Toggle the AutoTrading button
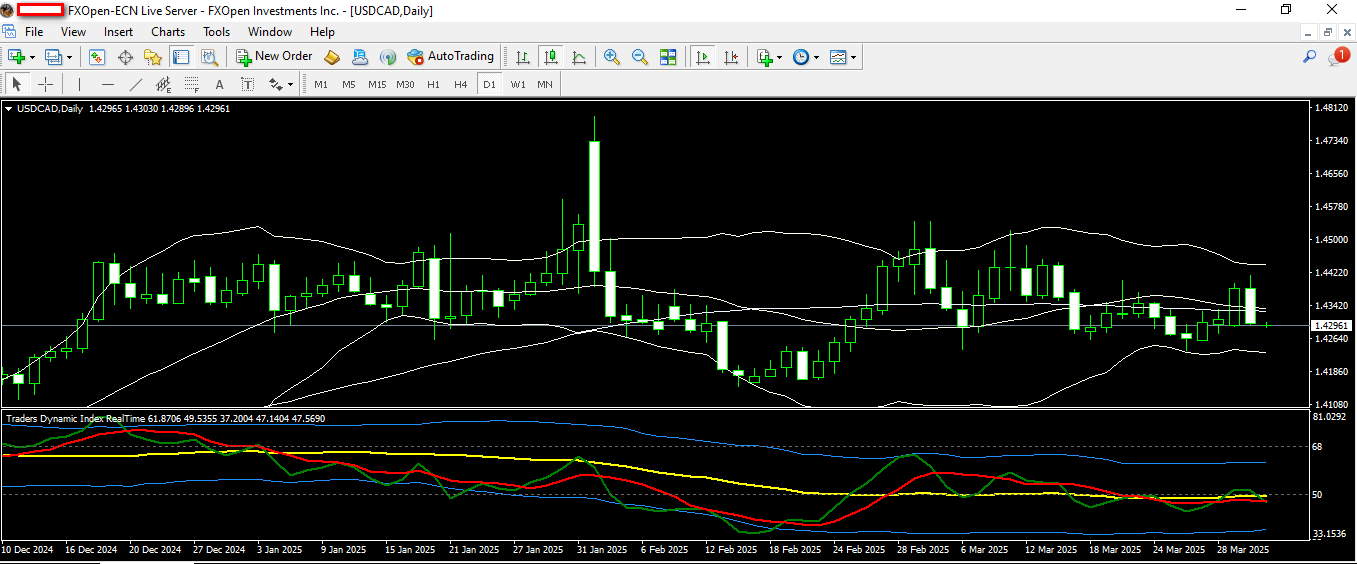This screenshot has width=1357, height=564. pos(450,57)
